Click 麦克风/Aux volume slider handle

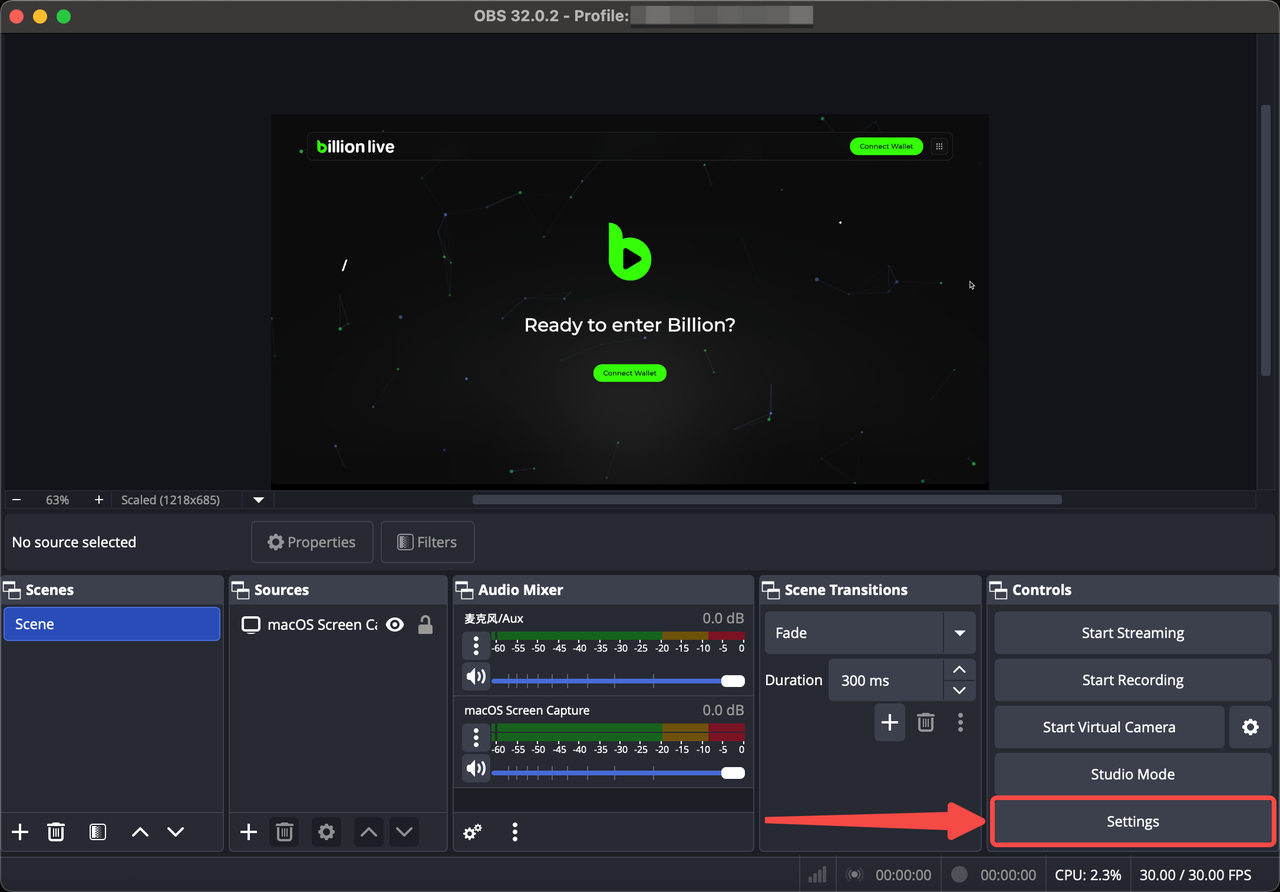733,681
